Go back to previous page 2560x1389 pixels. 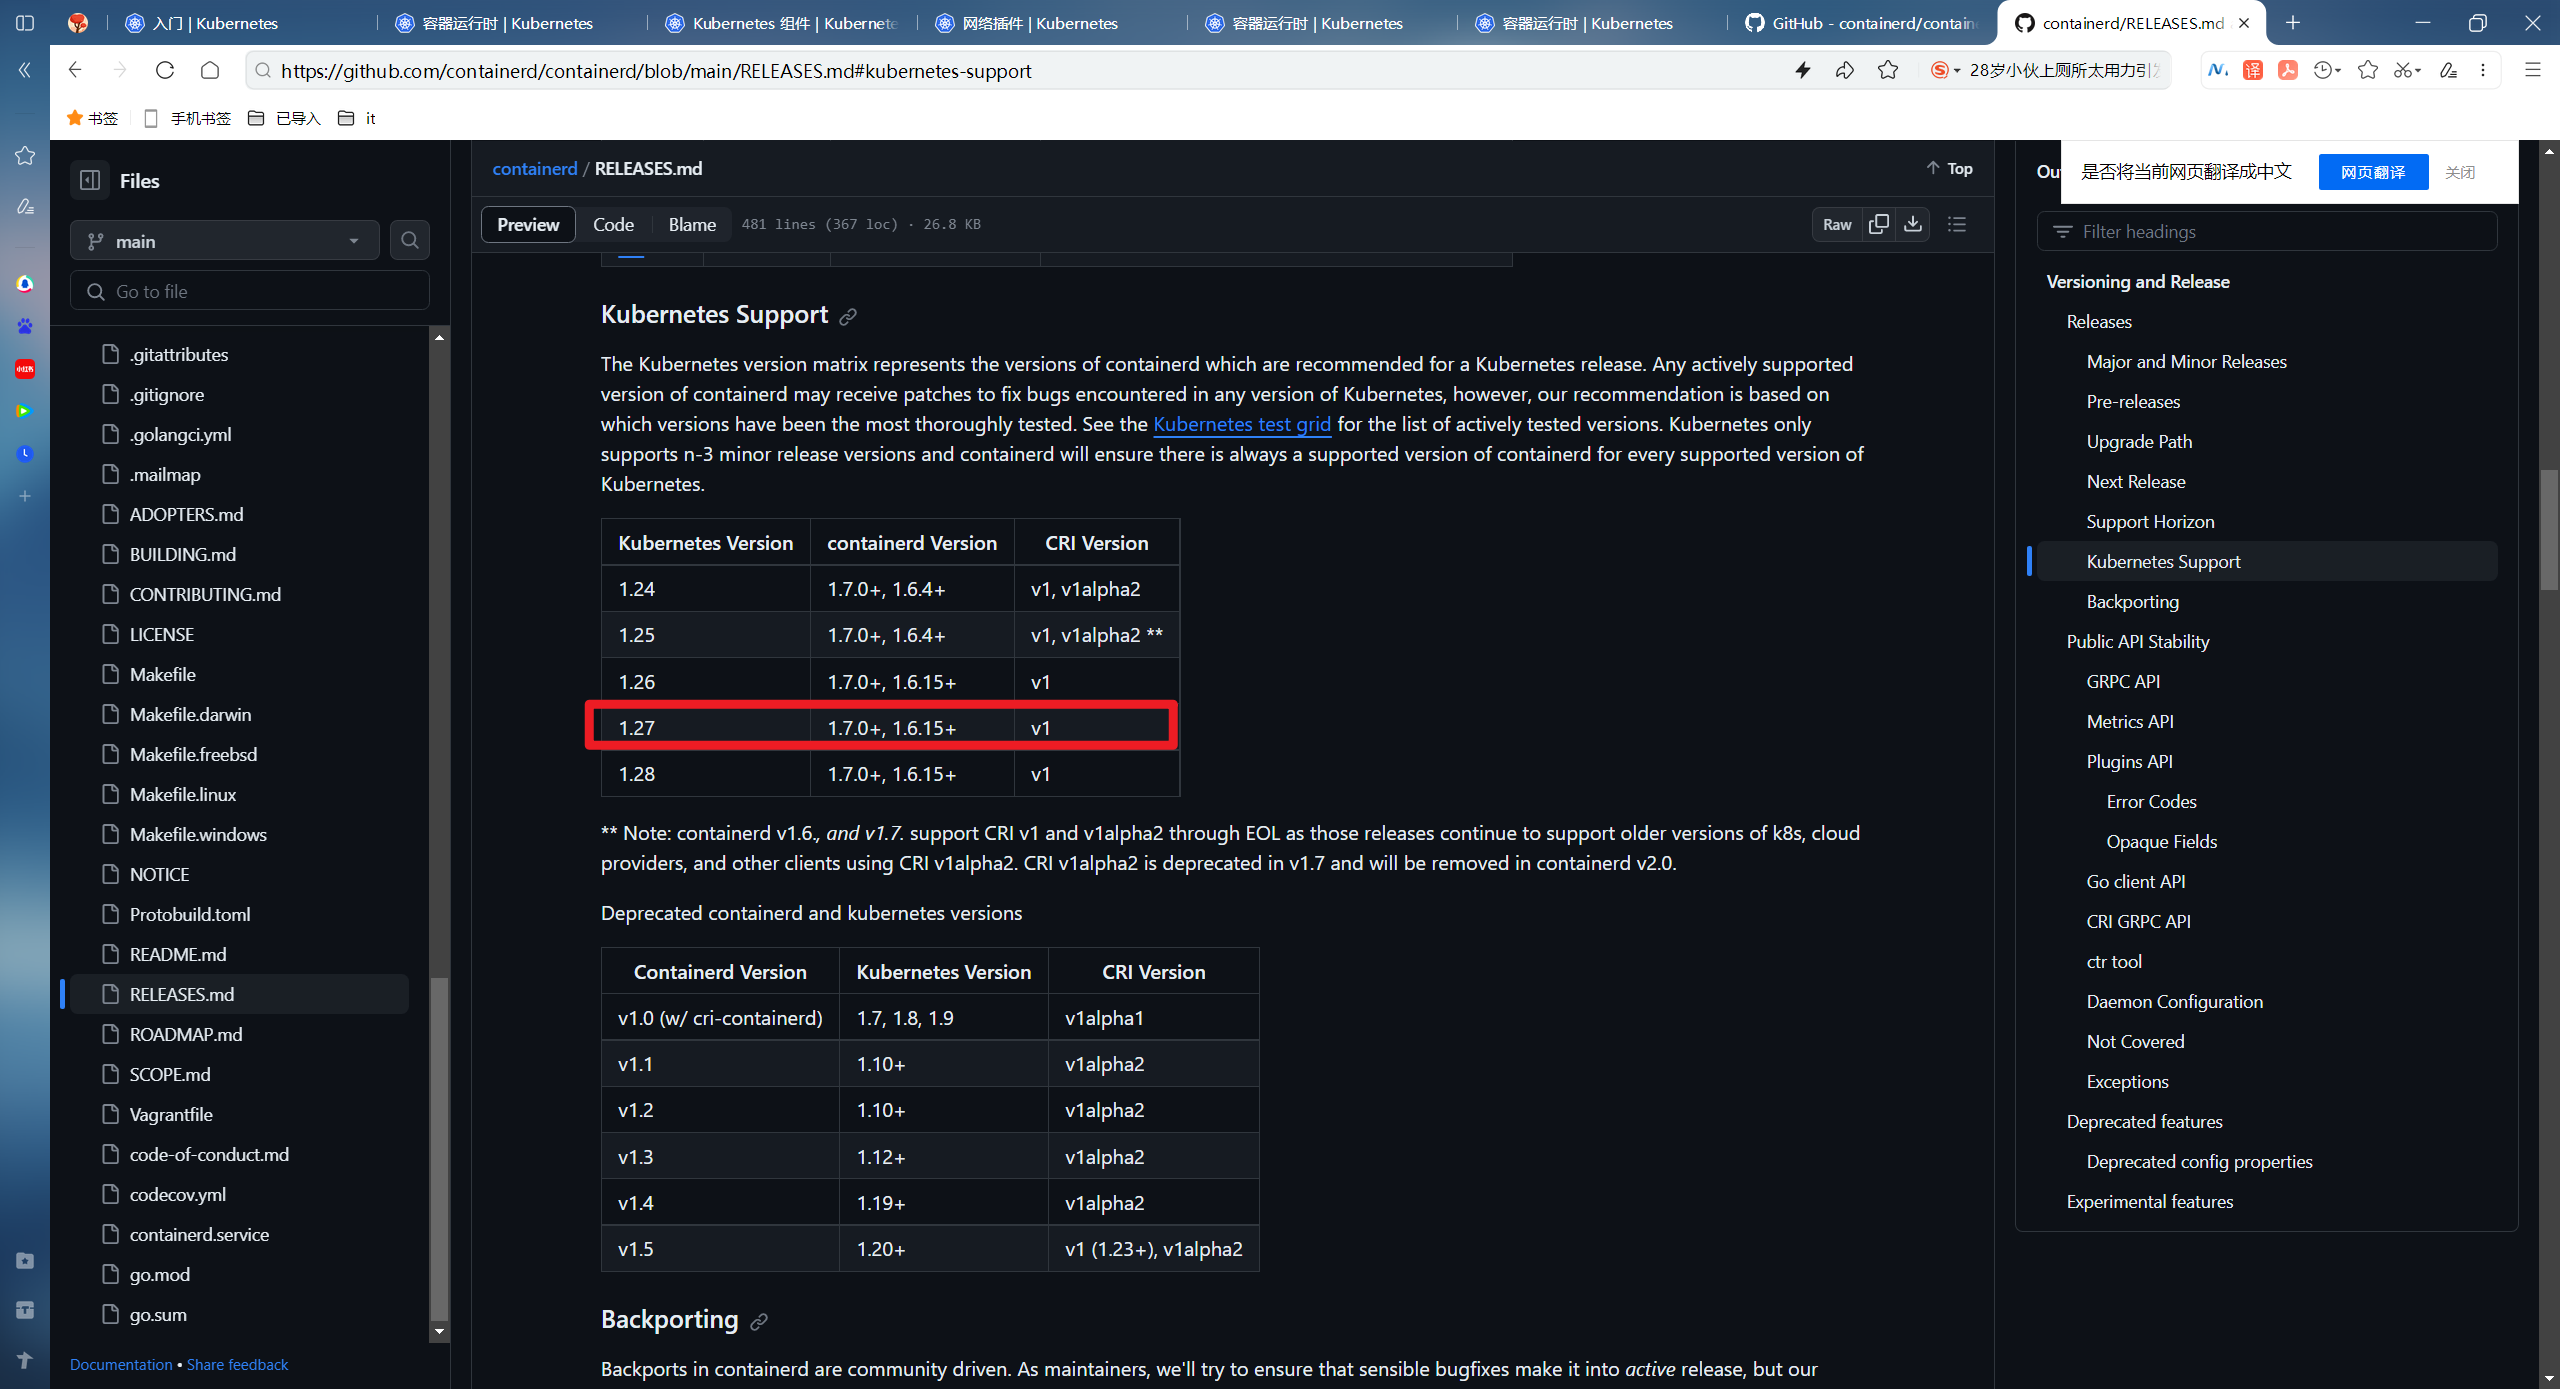click(75, 70)
